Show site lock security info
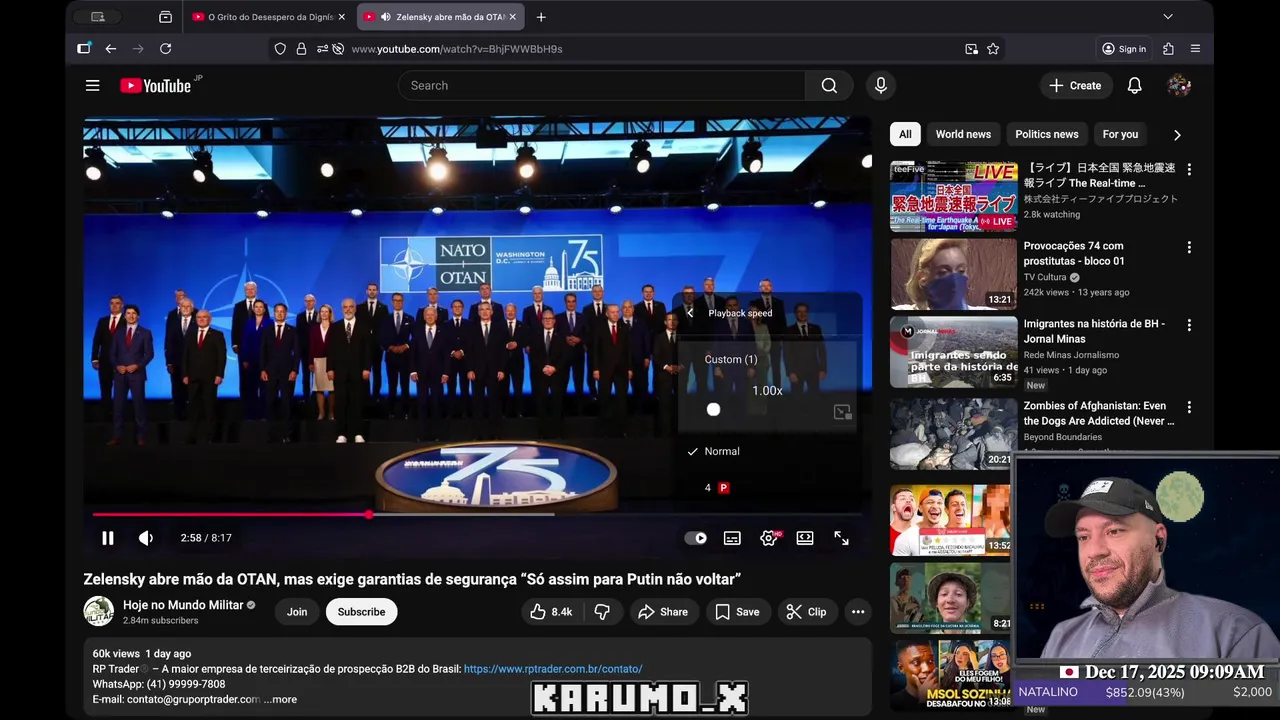 click(x=301, y=48)
